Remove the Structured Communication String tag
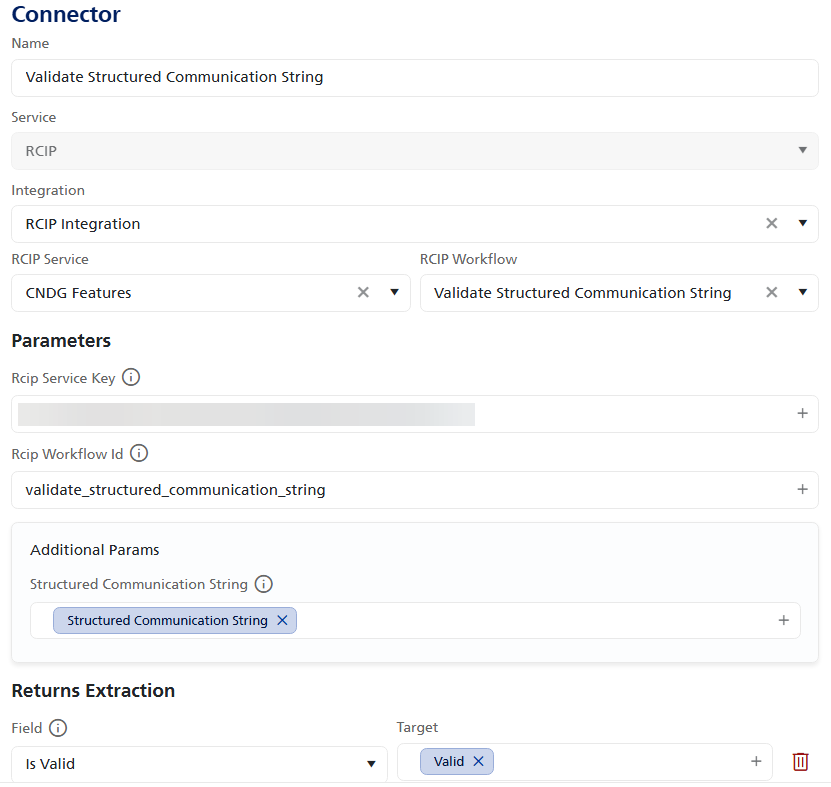Screen dimensions: 831x787 282,621
